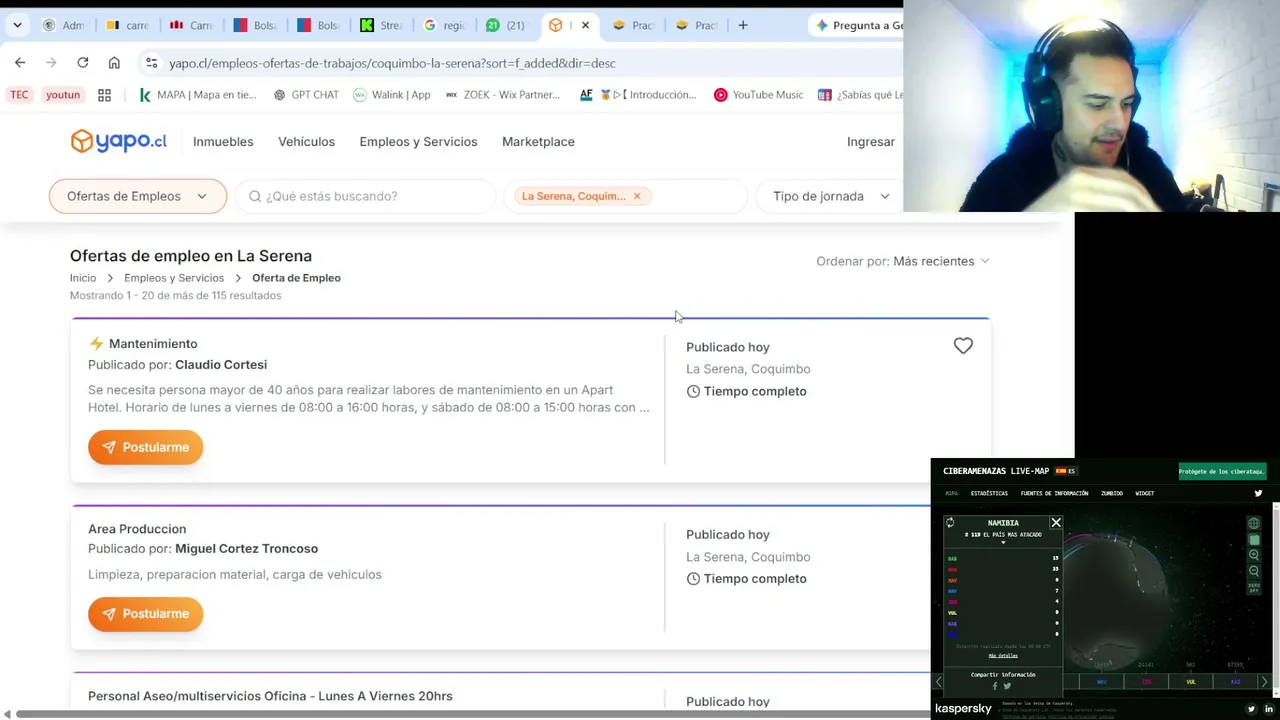Screen dimensions: 1280x720
Task: Open the Widget tab in Kaspersky map
Action: [1144, 493]
